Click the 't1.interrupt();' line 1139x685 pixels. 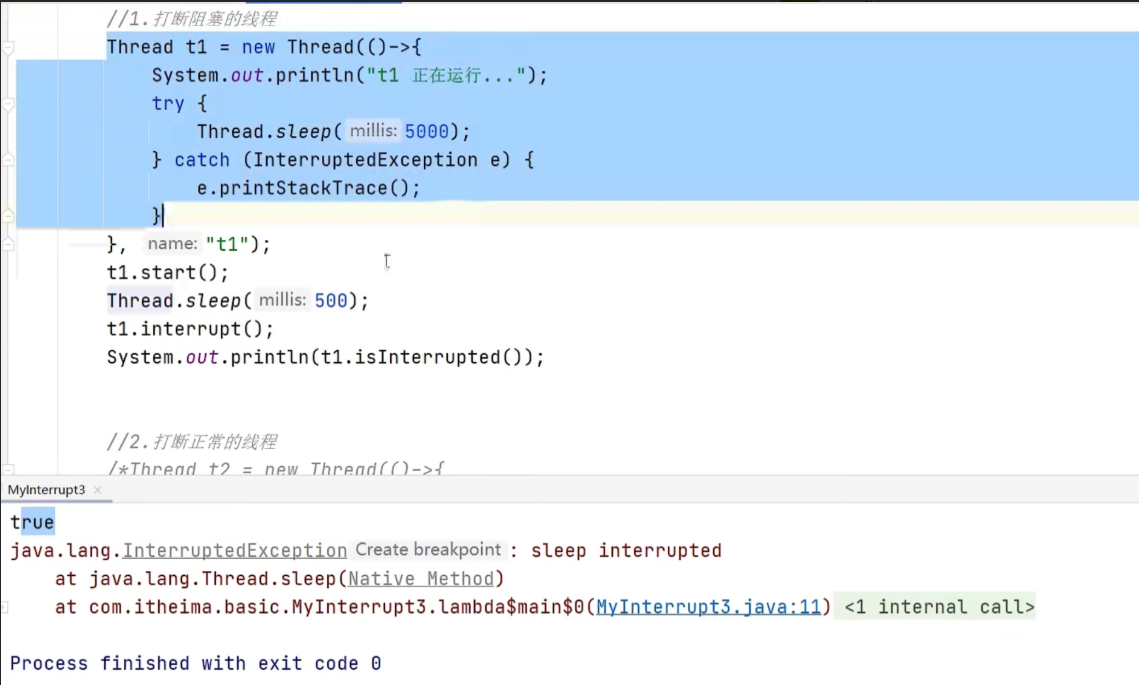click(190, 329)
